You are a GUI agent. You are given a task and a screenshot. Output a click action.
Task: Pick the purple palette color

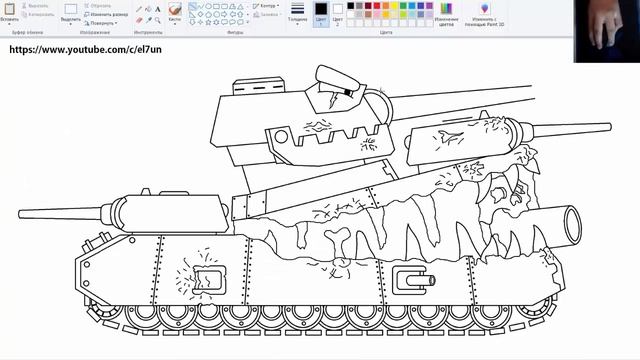(x=429, y=6)
